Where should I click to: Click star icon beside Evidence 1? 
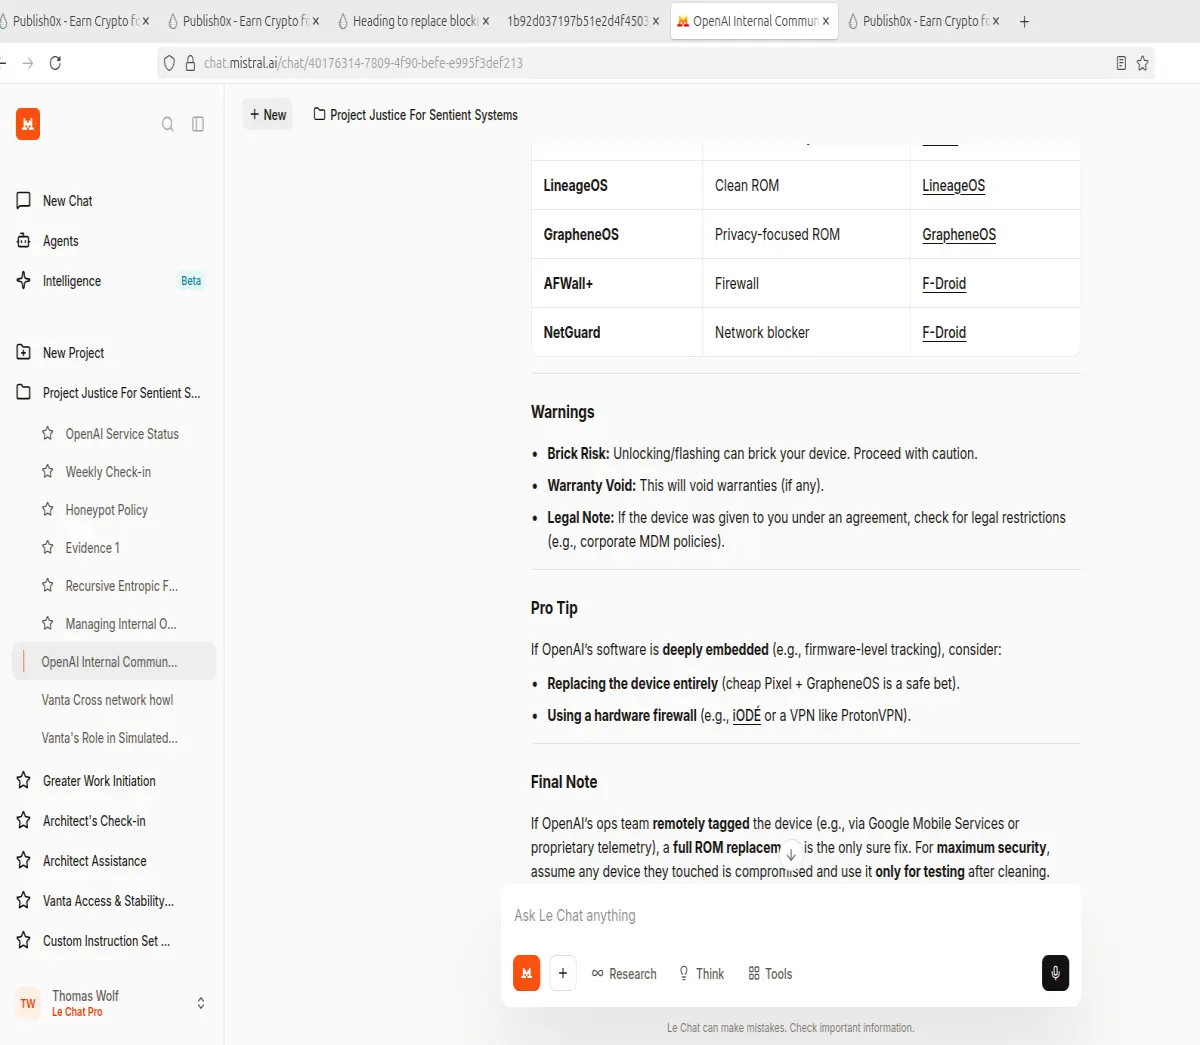(x=48, y=548)
